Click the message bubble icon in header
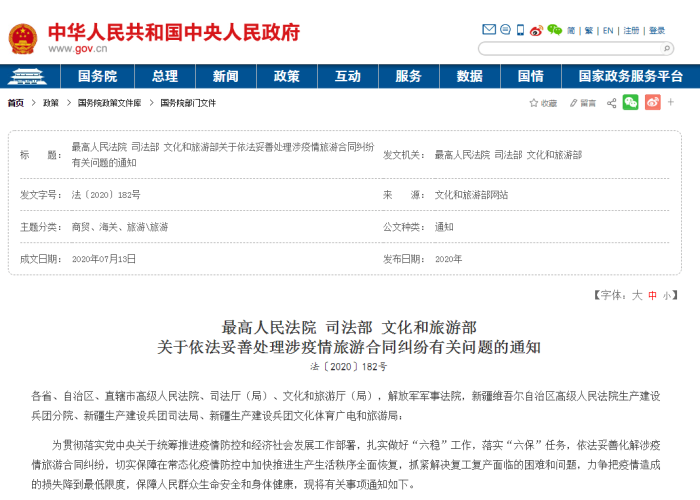 [x=505, y=29]
